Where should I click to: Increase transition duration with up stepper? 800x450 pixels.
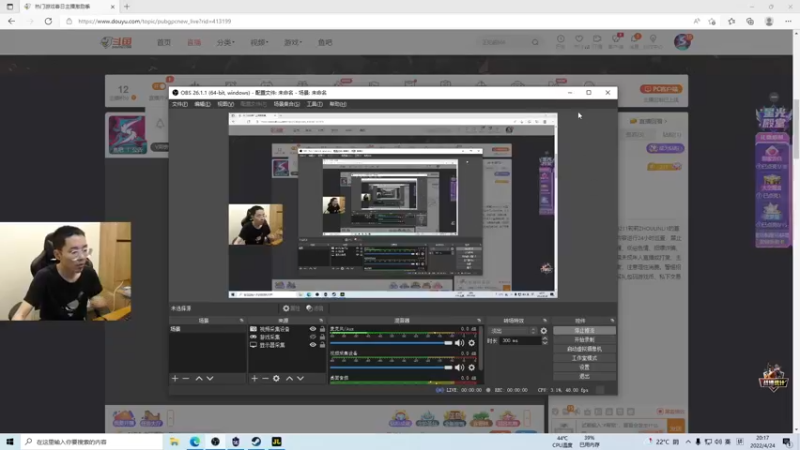click(544, 338)
